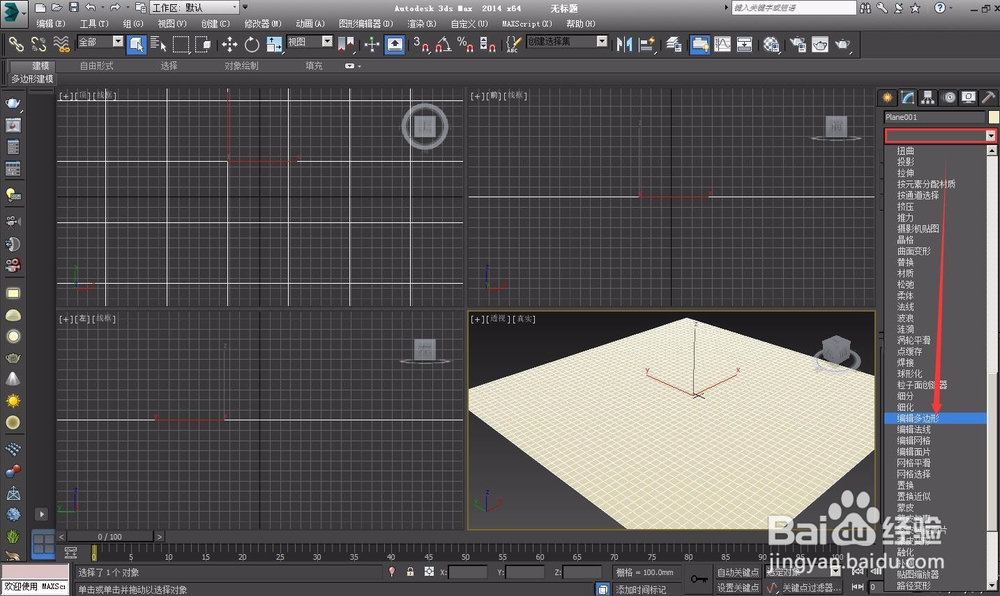Switch to the 自由形式 ribbon tab

96,66
